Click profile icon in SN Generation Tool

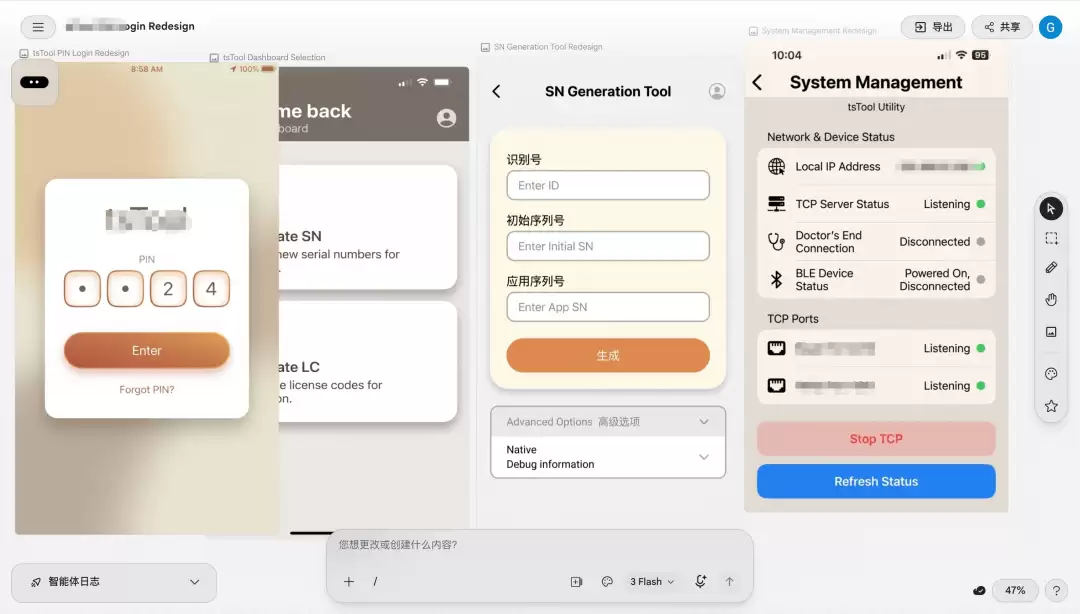pos(717,92)
